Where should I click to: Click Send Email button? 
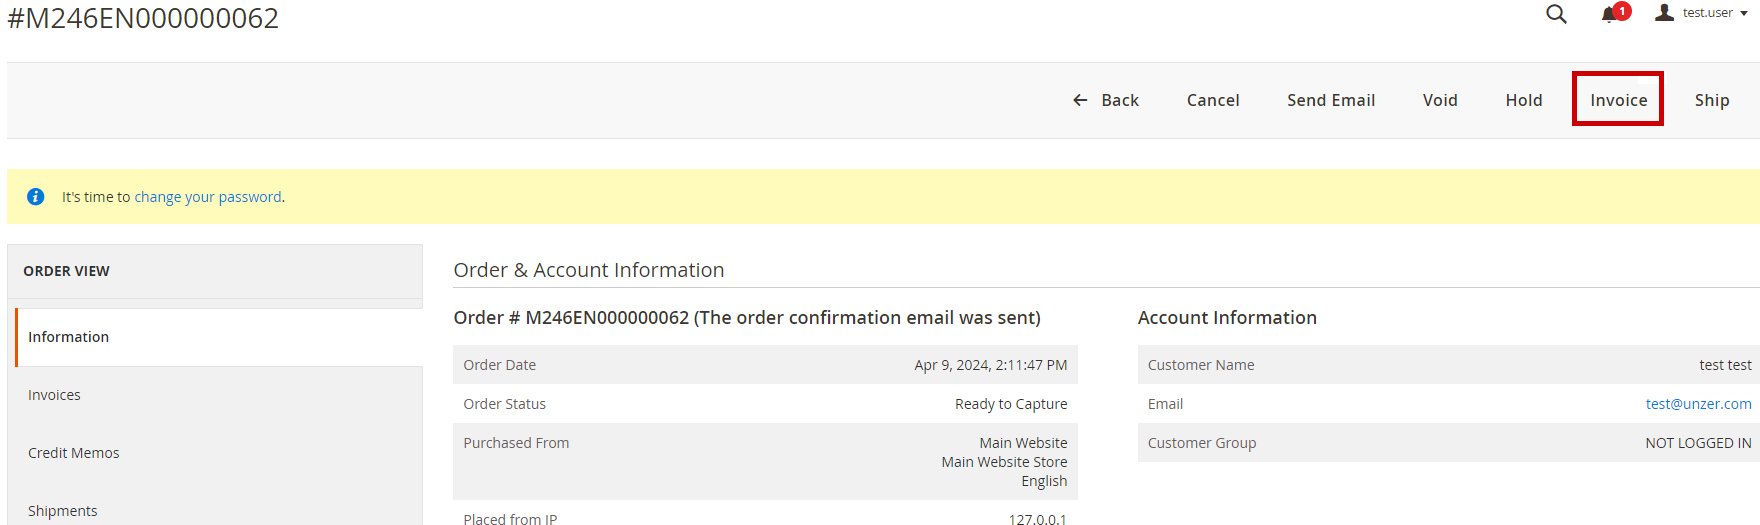click(1331, 100)
